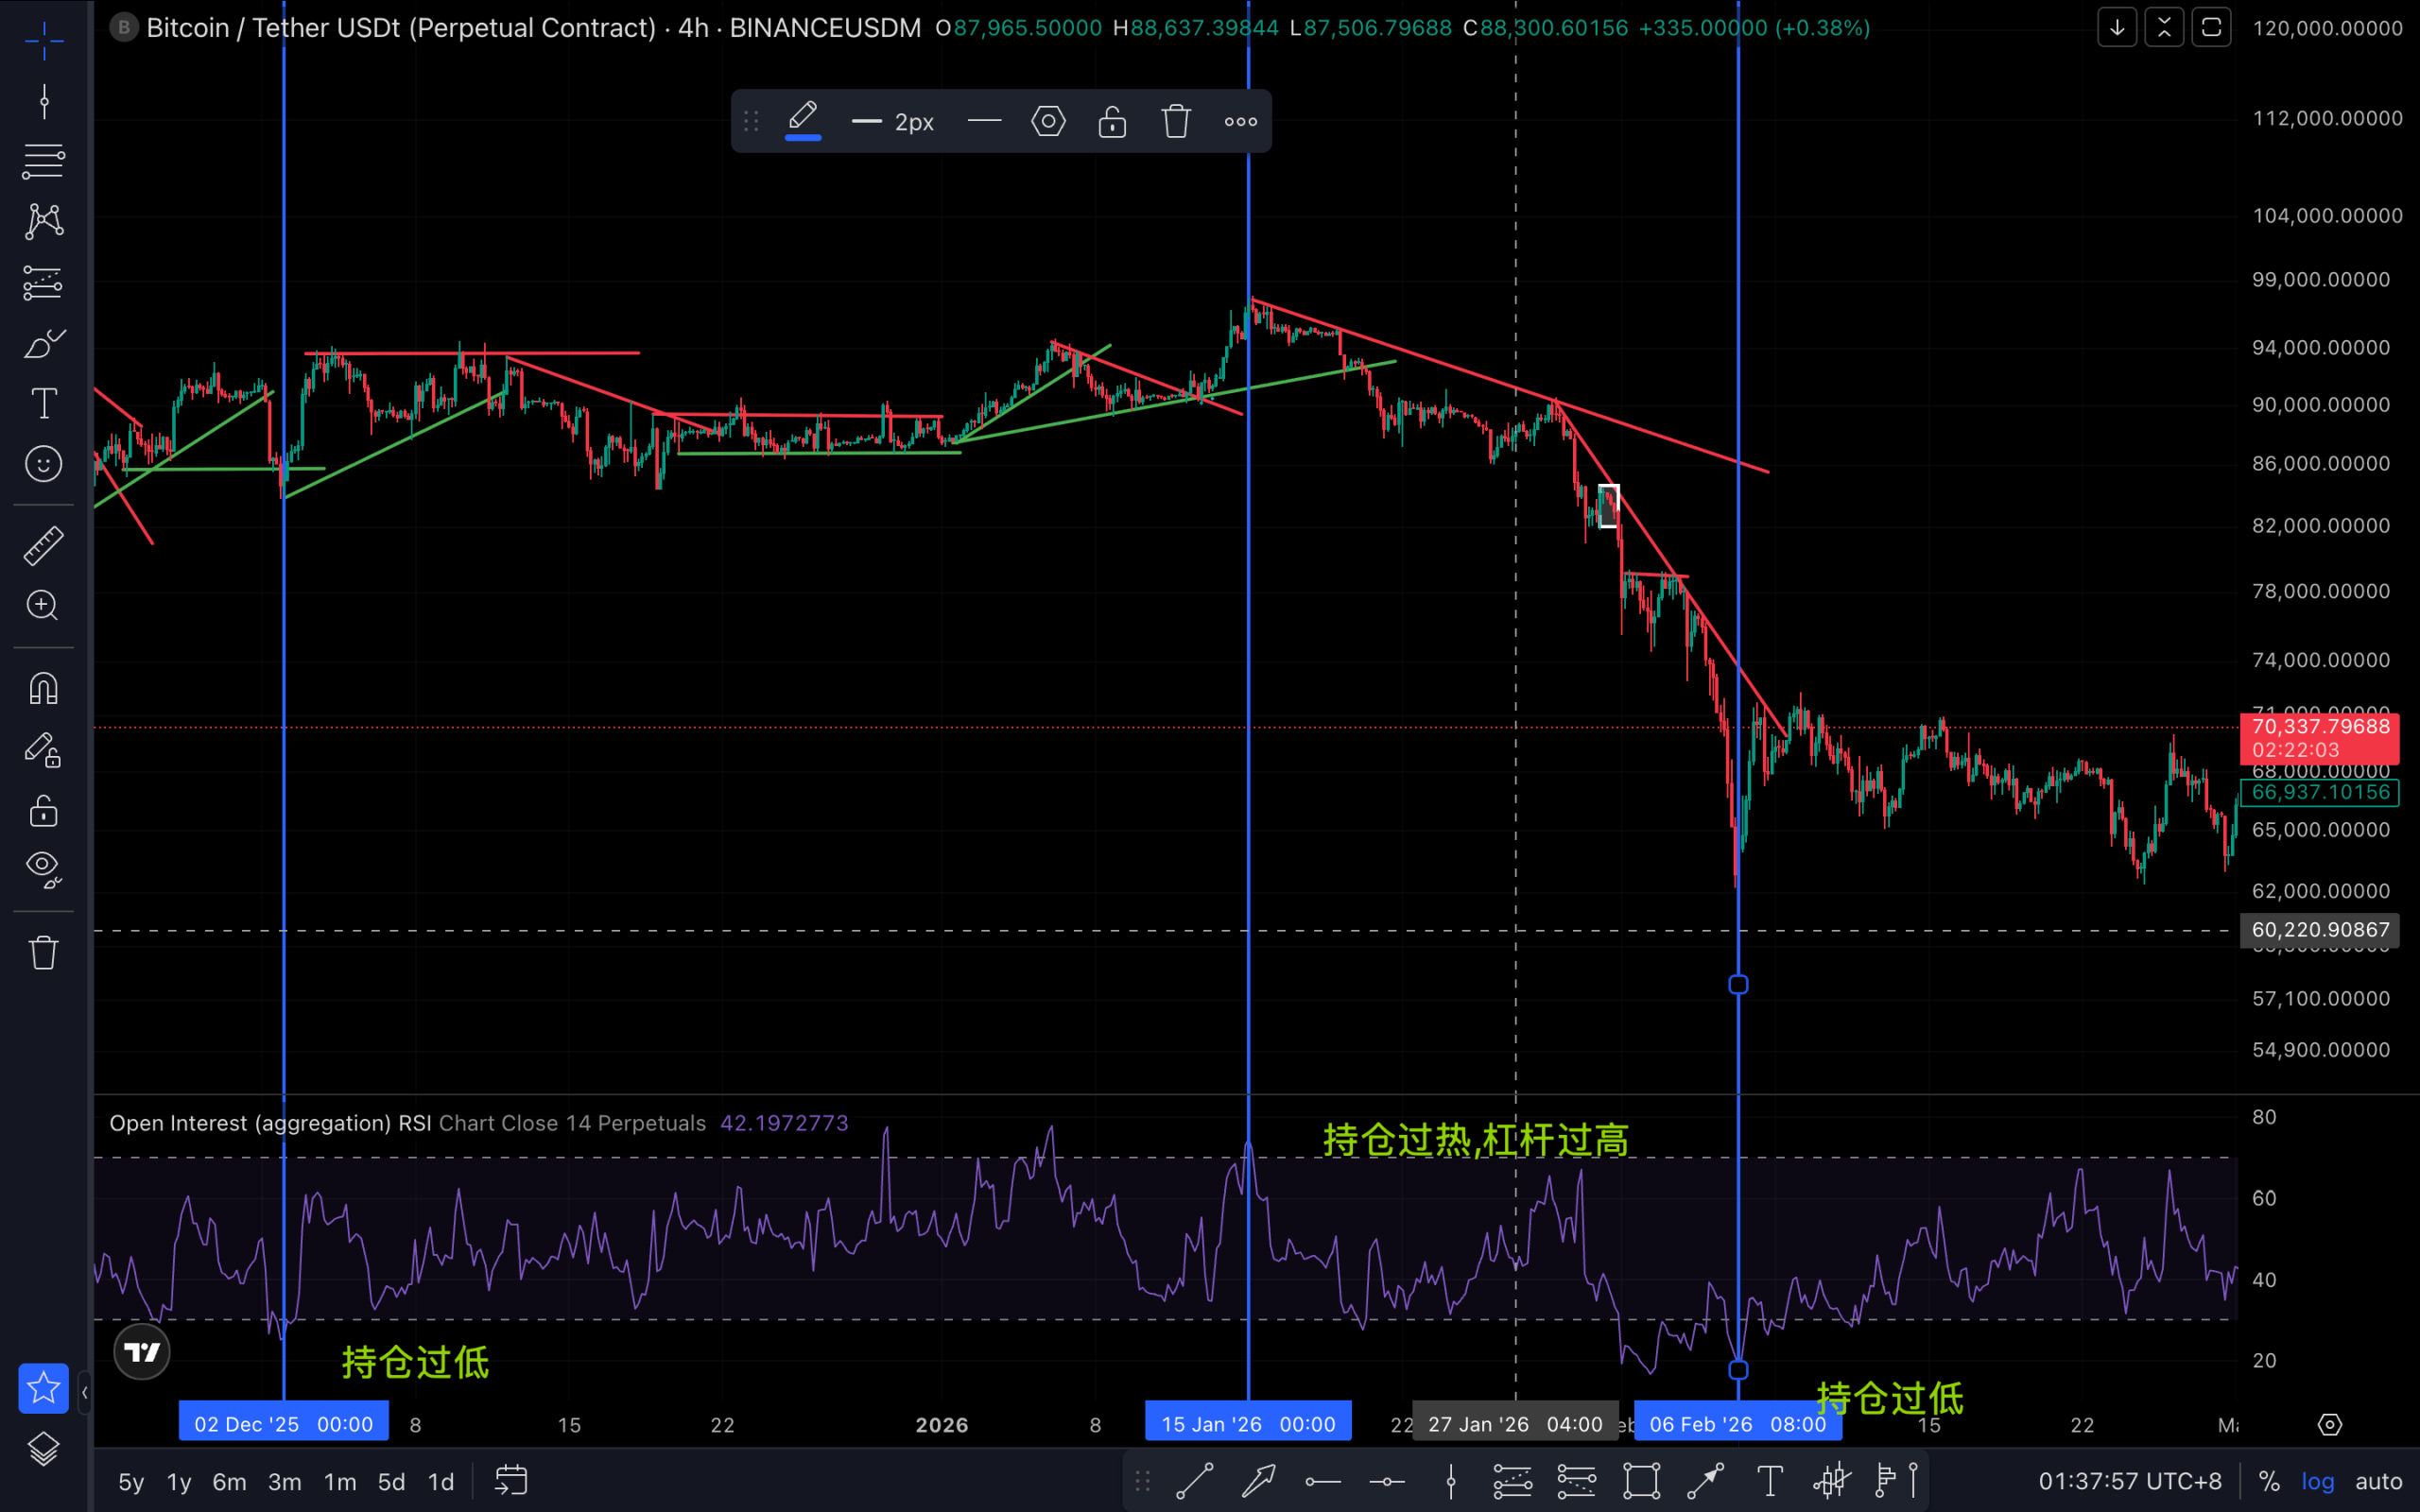The width and height of the screenshot is (2420, 1512).
Task: Open line style dropdown in floating toolbar
Action: (x=984, y=122)
